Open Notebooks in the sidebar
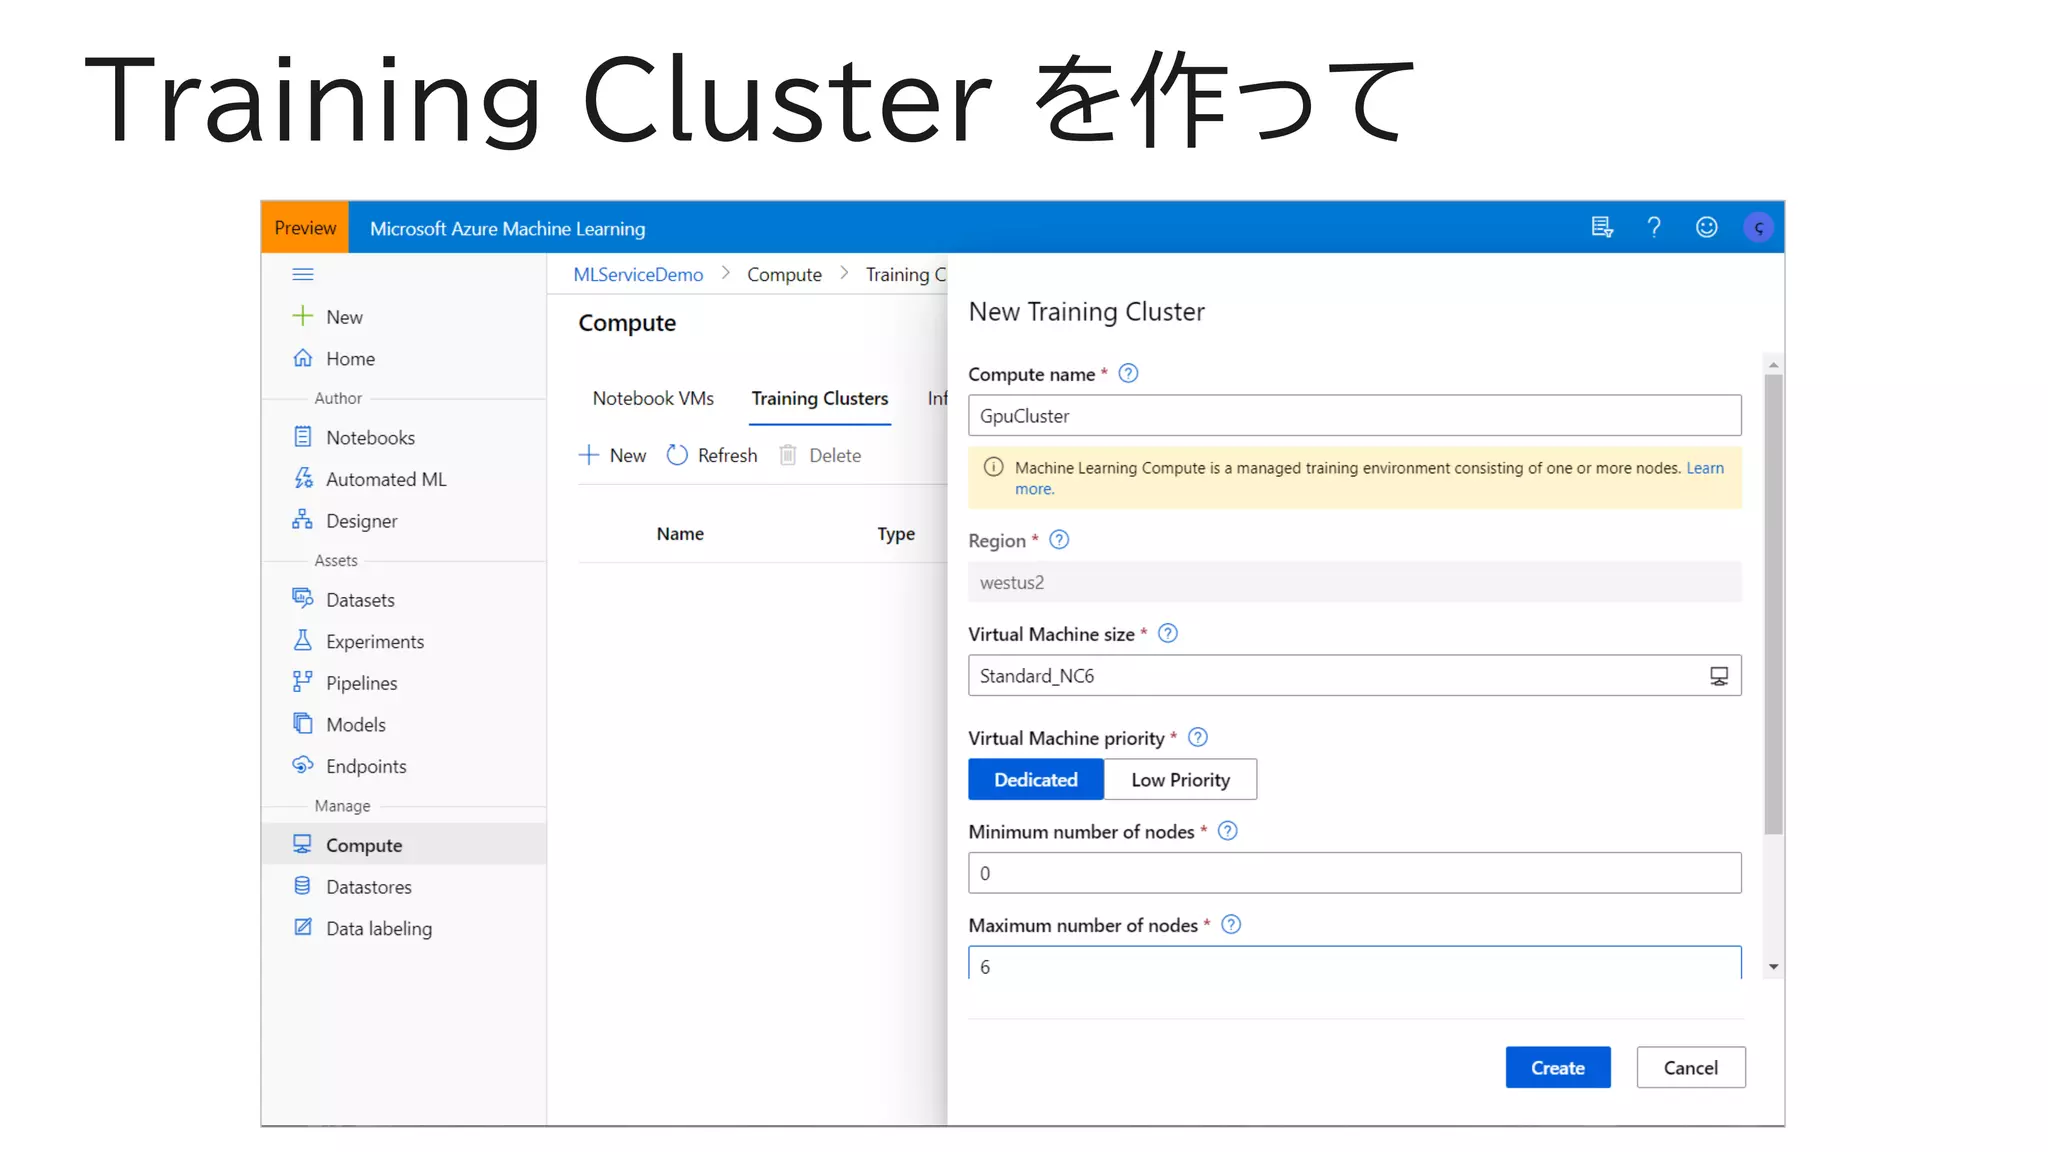The width and height of the screenshot is (2048, 1152). click(x=370, y=438)
